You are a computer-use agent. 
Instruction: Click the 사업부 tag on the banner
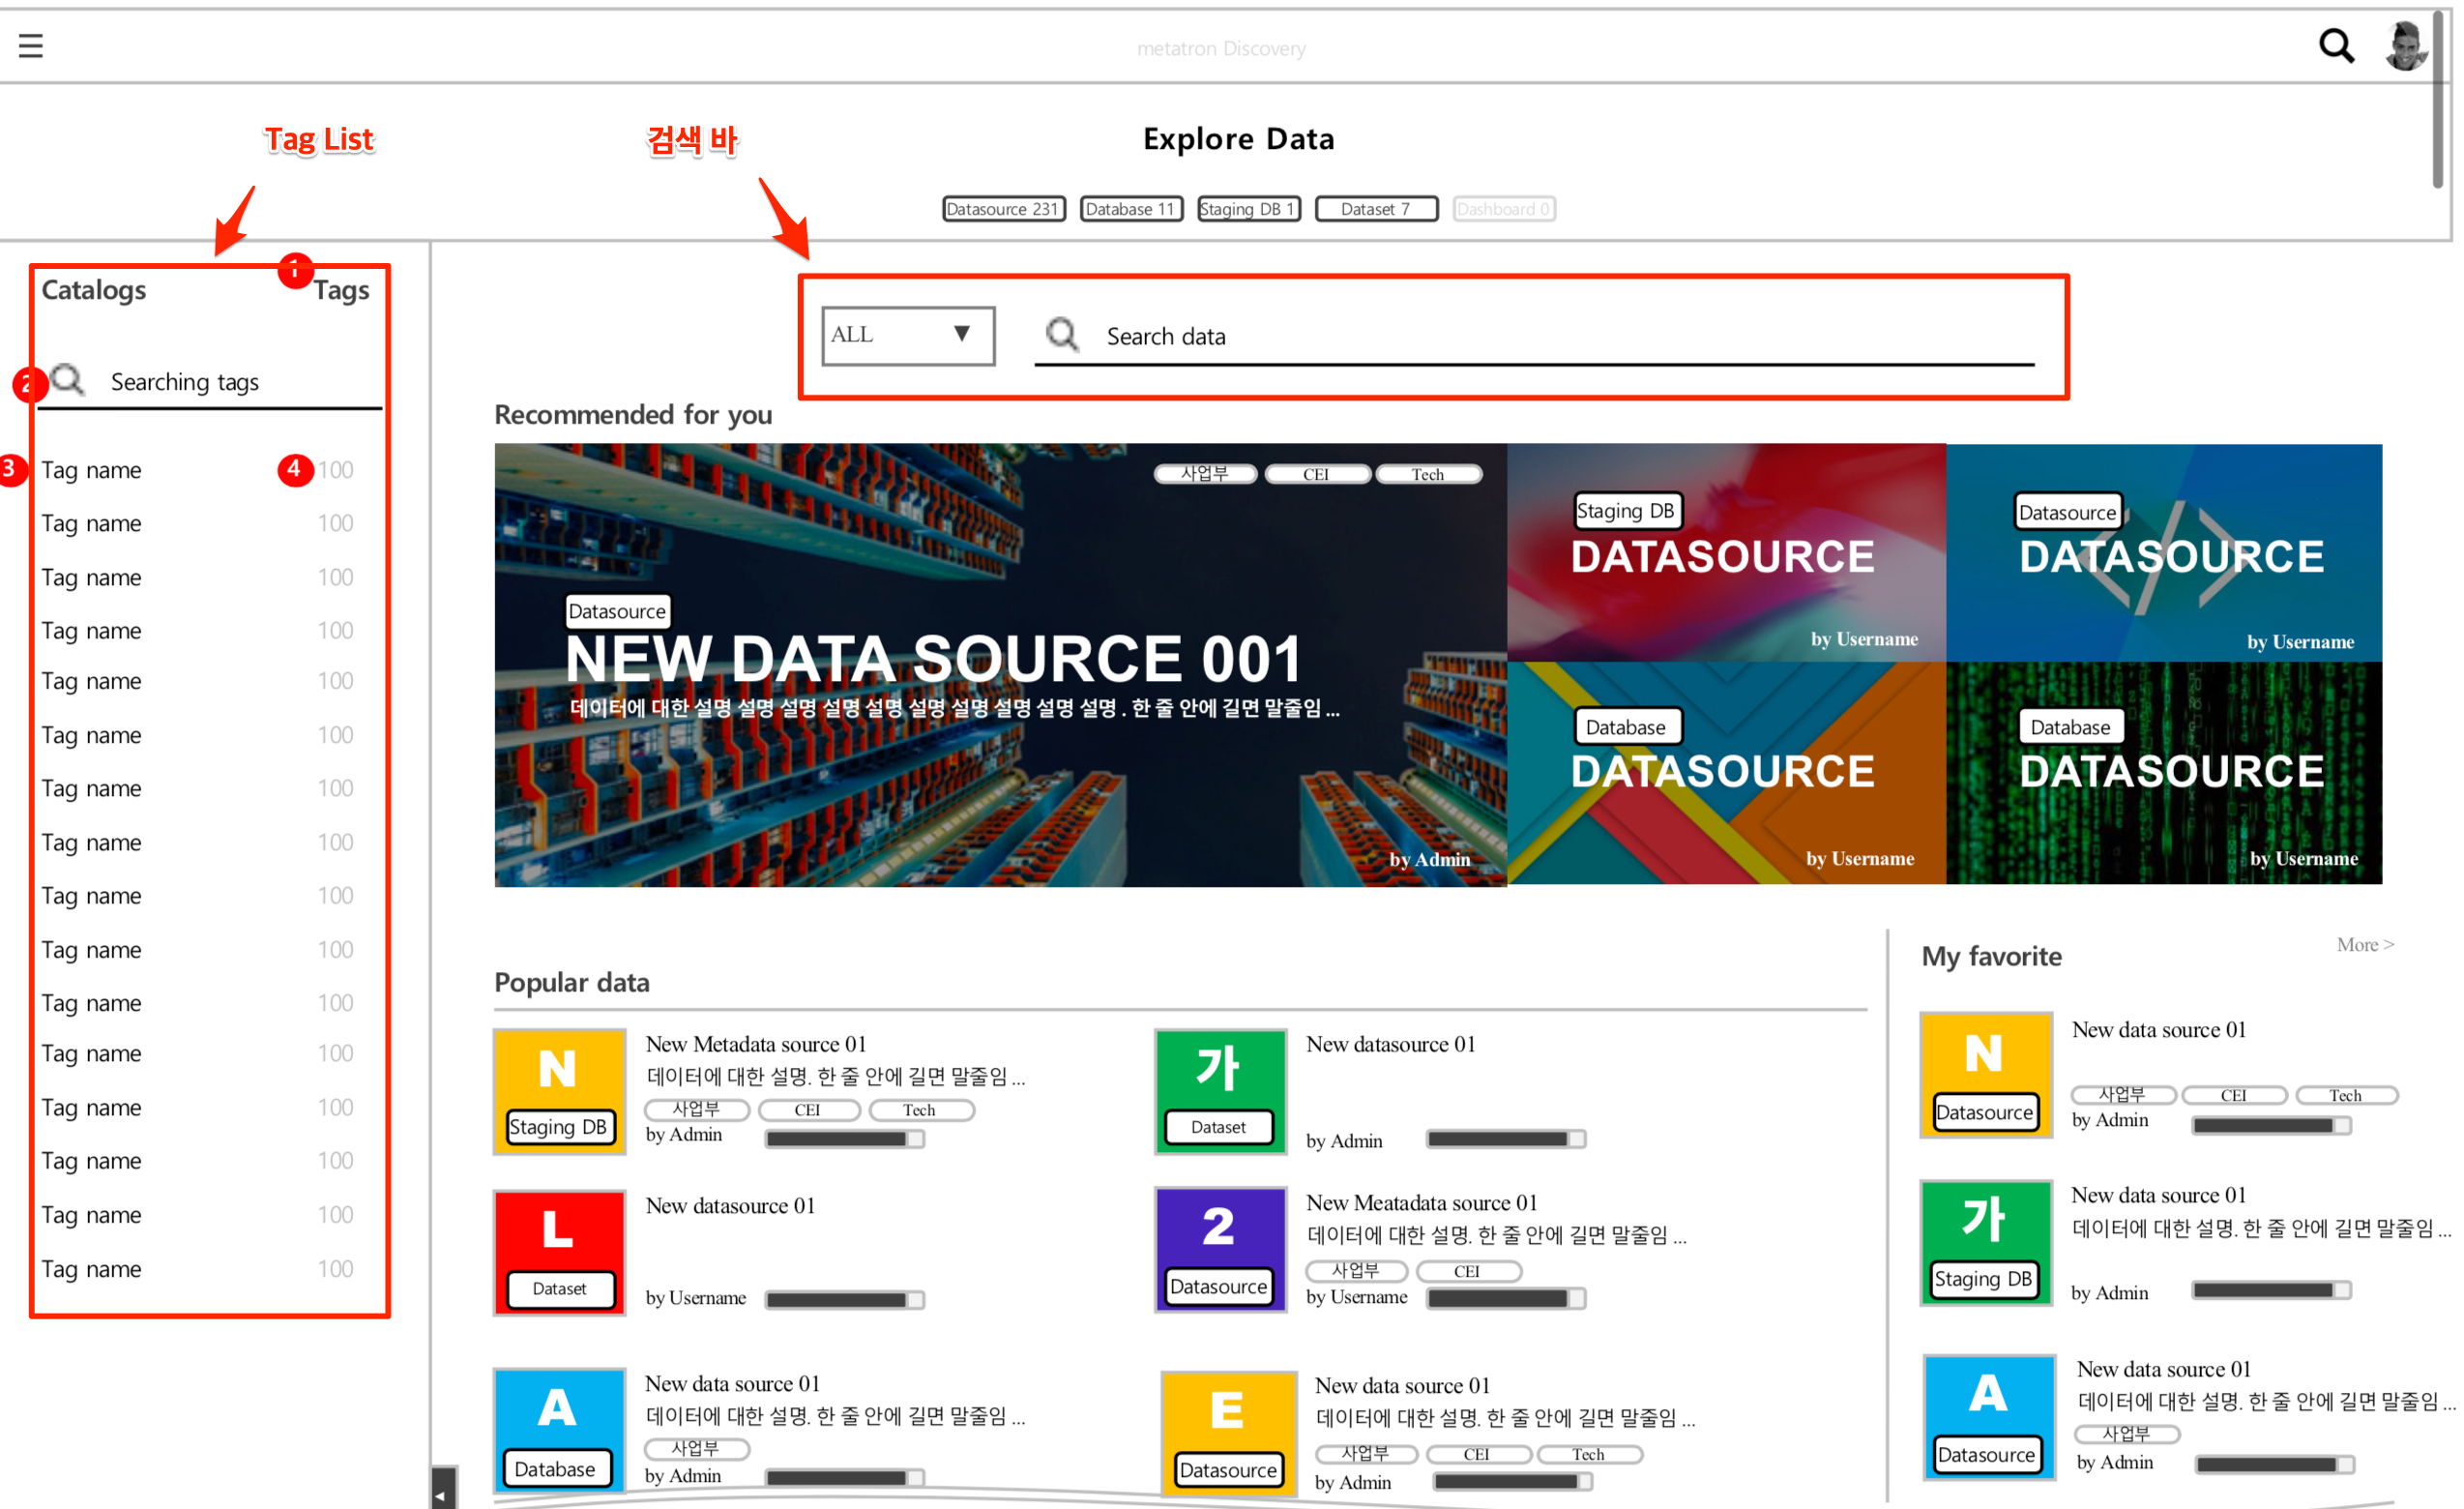point(1205,474)
